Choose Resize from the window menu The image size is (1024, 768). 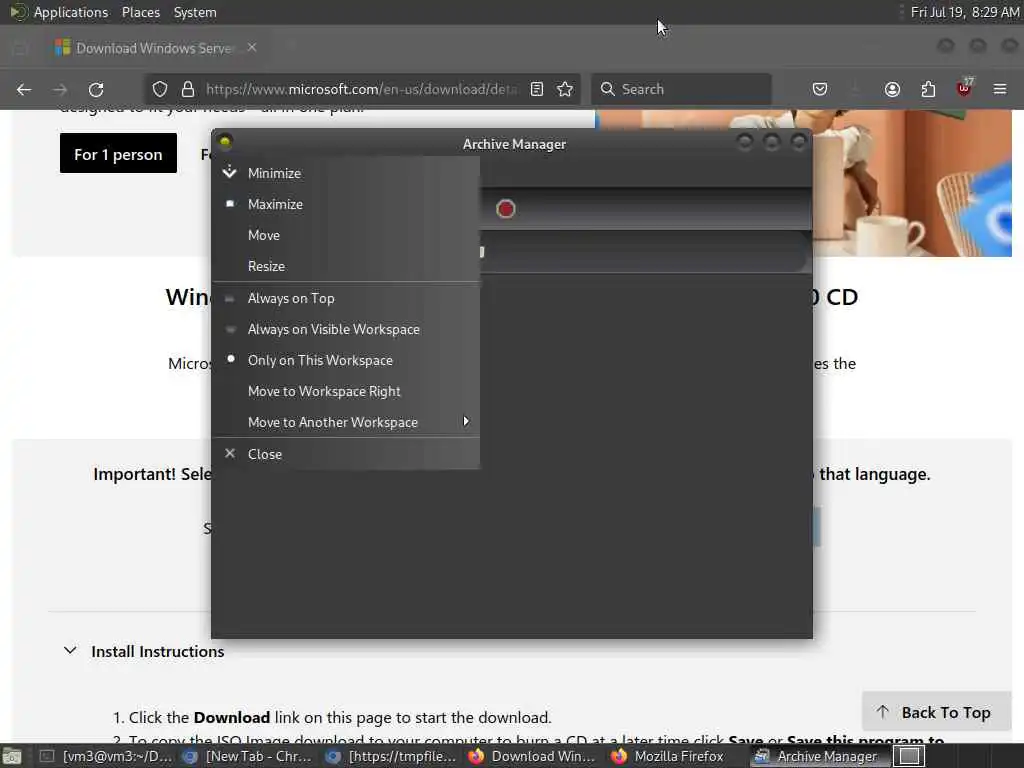[x=346, y=266]
